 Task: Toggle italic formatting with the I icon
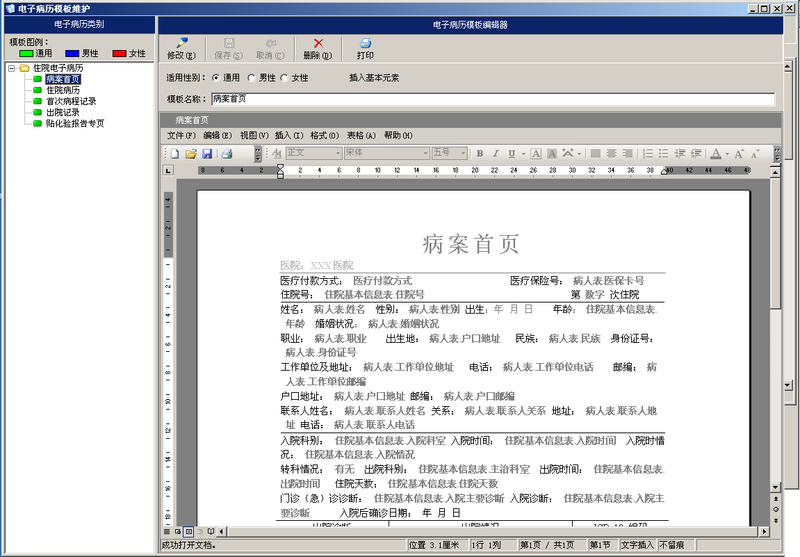click(x=495, y=153)
